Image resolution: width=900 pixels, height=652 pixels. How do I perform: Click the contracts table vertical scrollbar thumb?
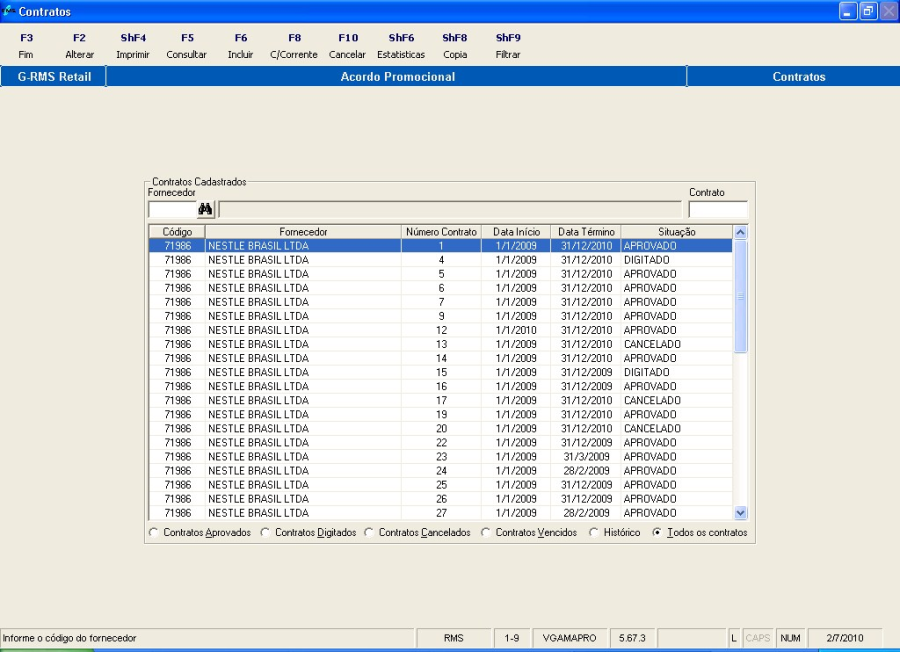(x=740, y=296)
